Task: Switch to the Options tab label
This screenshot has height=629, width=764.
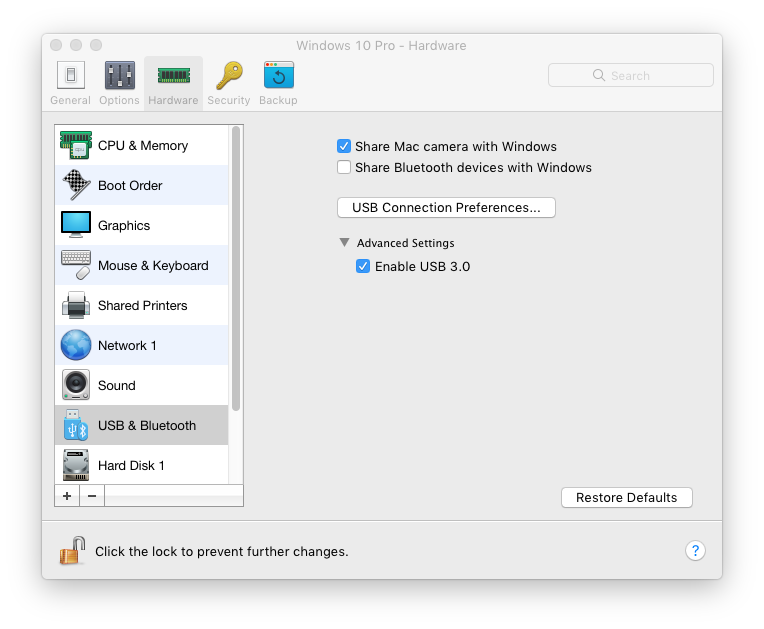Action: (x=119, y=100)
